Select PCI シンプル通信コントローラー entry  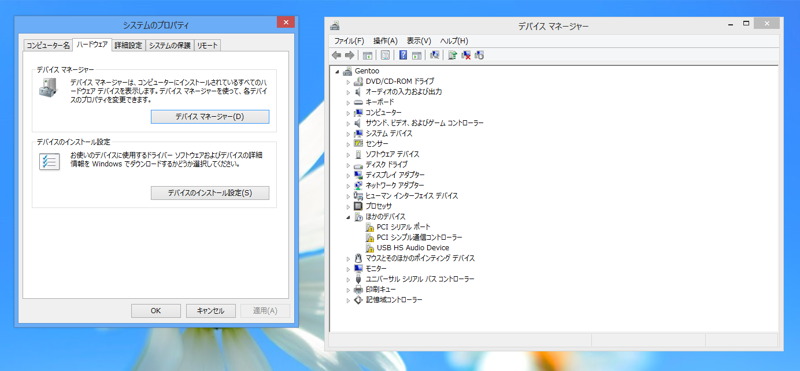click(419, 237)
